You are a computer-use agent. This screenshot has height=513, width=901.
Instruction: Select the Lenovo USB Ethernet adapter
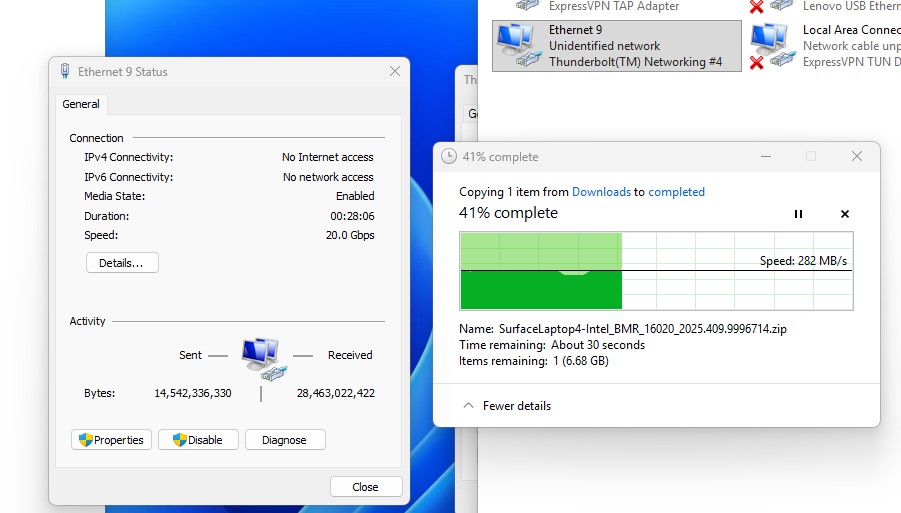tap(850, 6)
